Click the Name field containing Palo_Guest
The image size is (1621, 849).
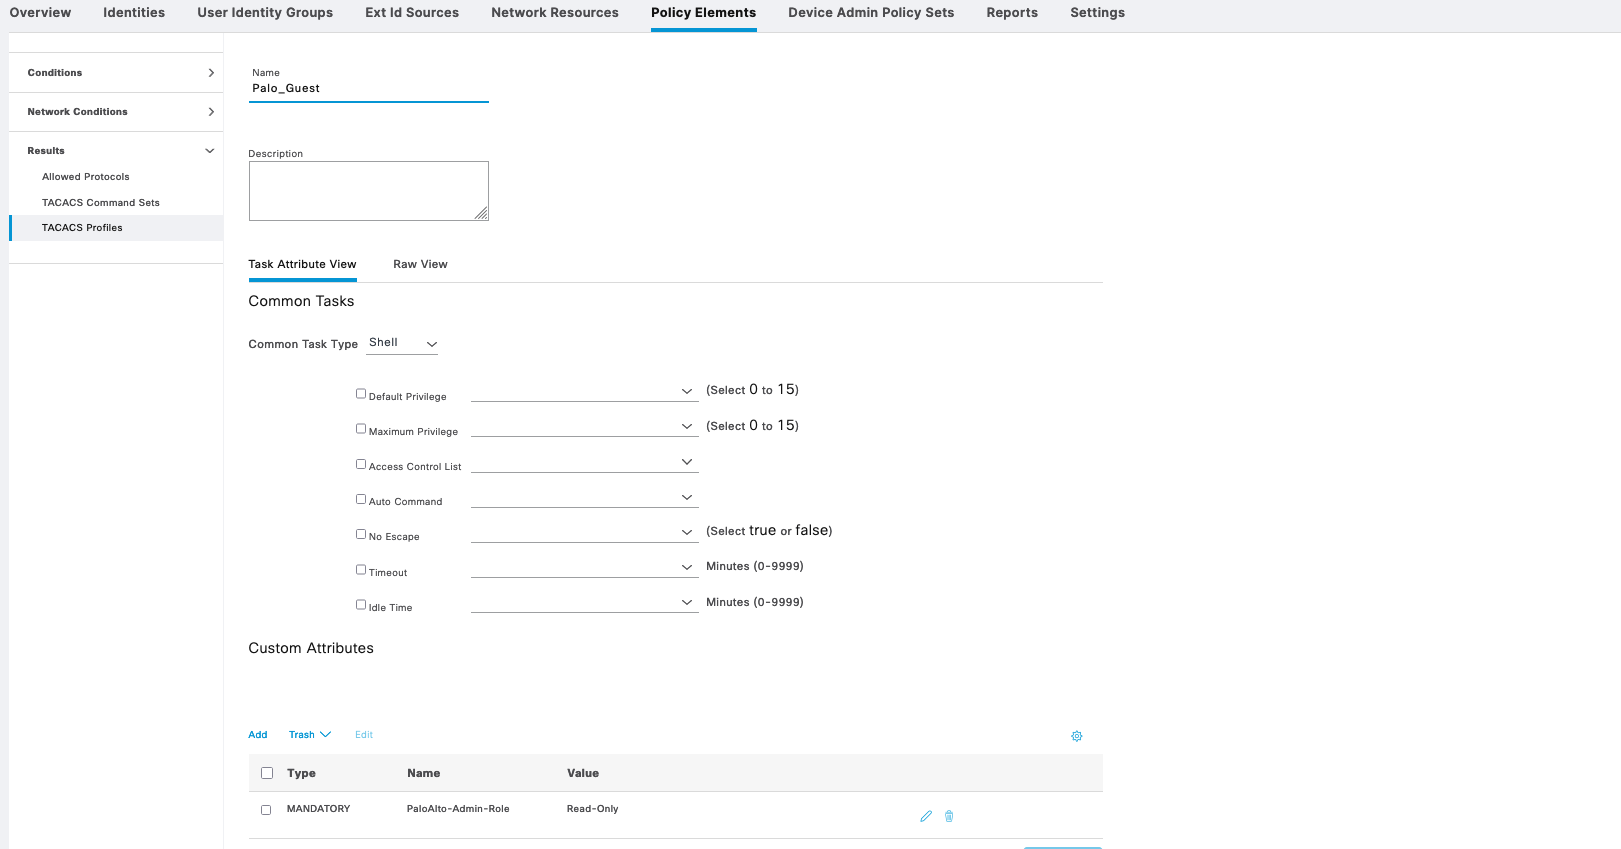pos(368,89)
